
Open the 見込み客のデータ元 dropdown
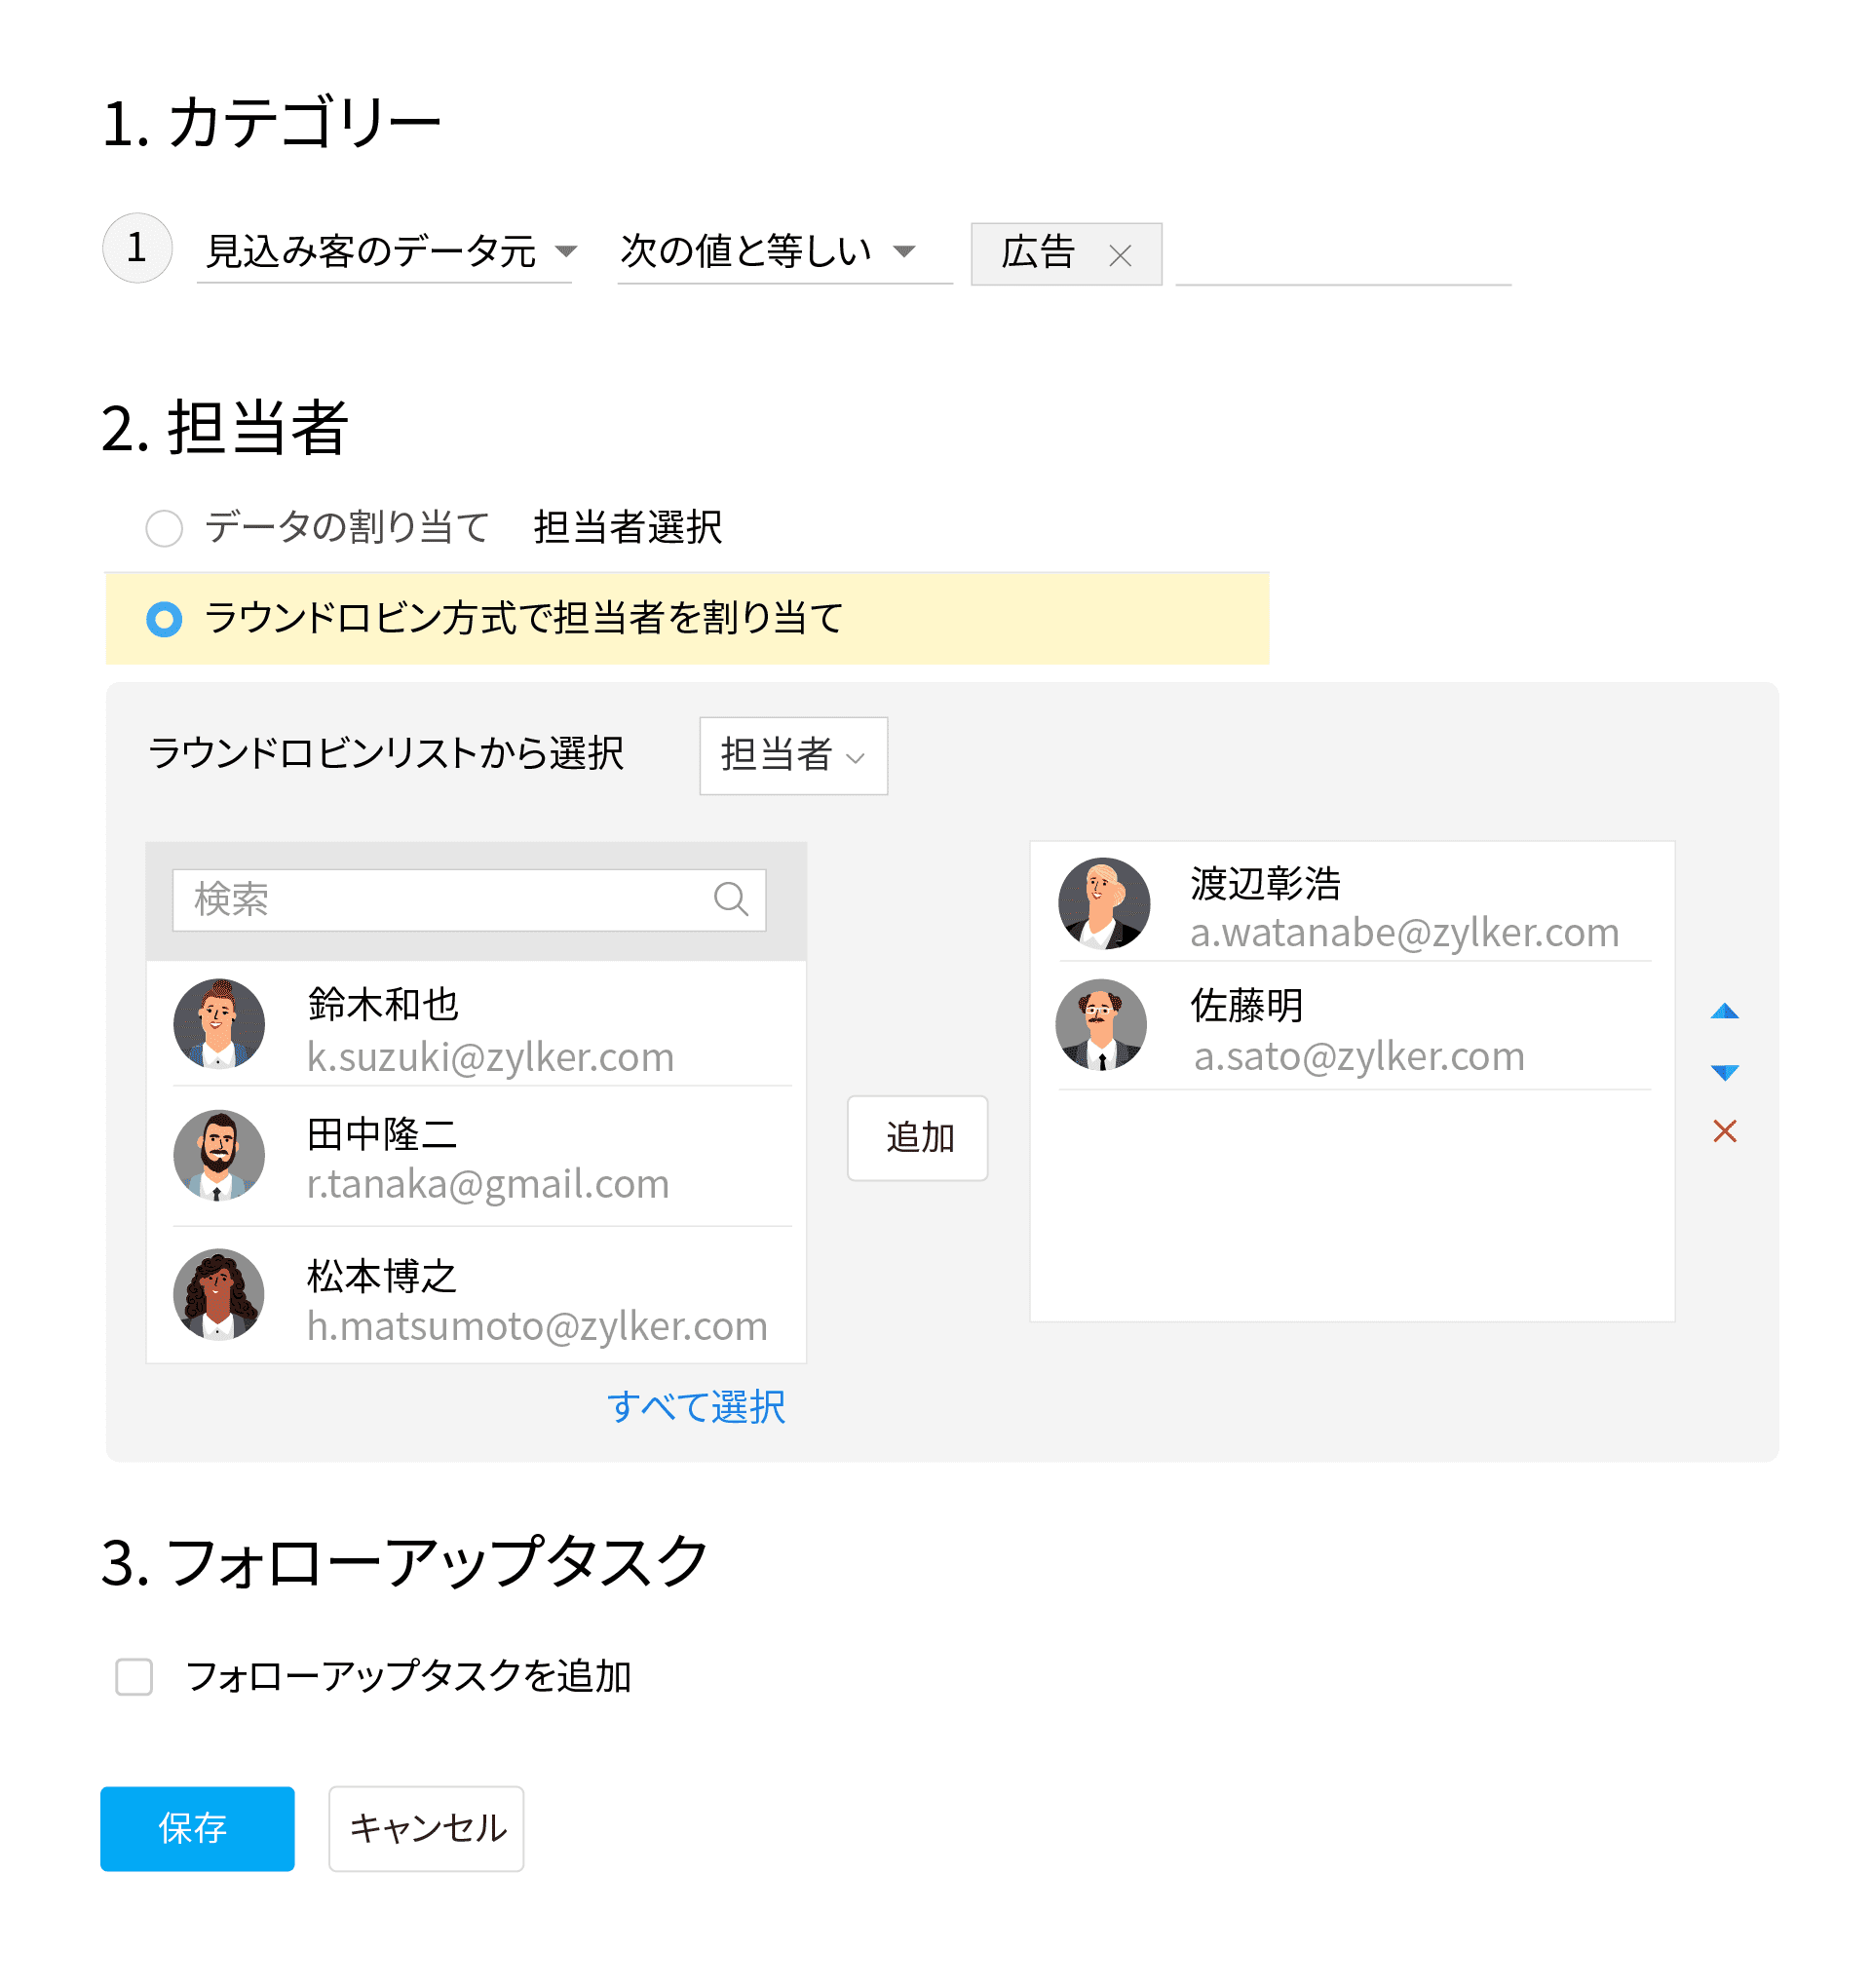pos(384,252)
